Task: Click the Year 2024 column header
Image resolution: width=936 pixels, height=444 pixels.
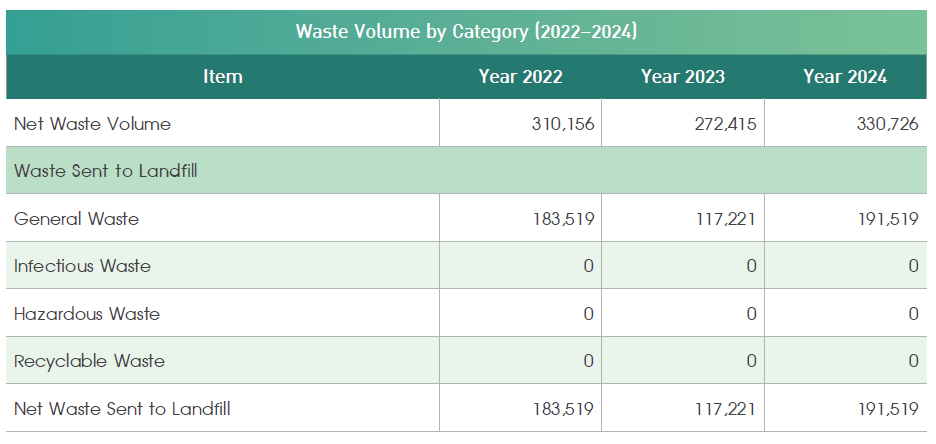Action: (x=845, y=77)
